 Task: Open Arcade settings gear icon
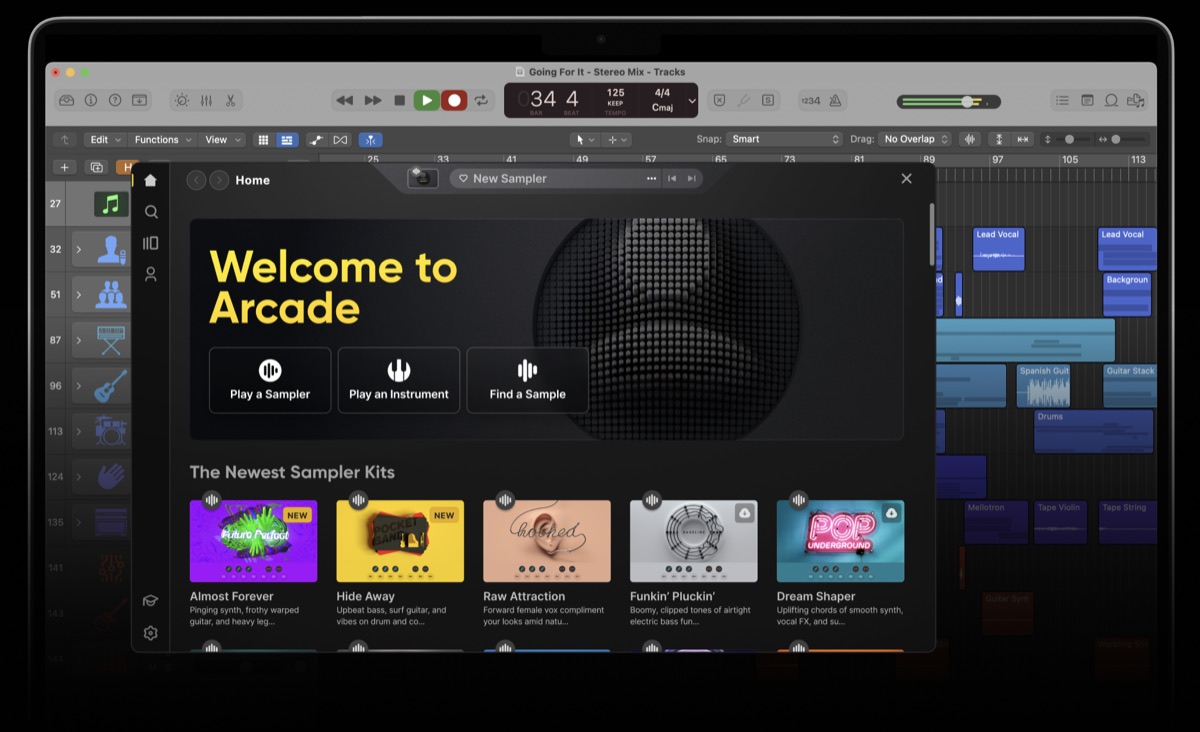point(150,633)
